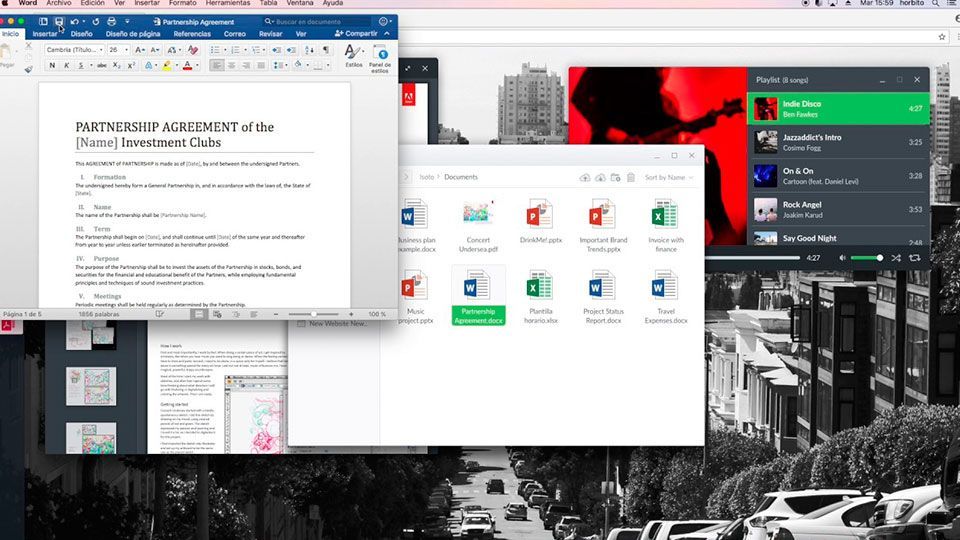Click the smiley feedback icon in Word
Screen dimensions: 960x540
click(383, 21)
